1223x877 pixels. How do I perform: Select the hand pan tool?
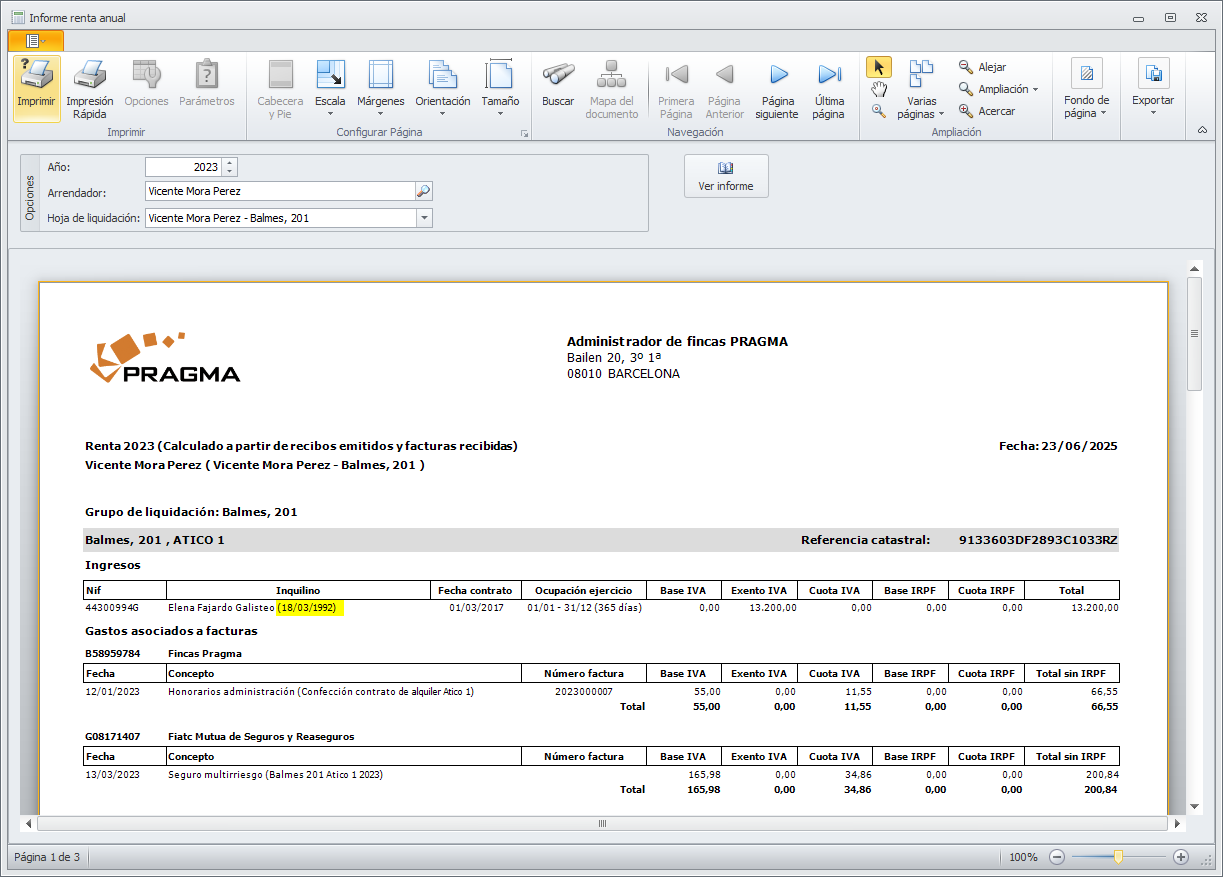(879, 89)
